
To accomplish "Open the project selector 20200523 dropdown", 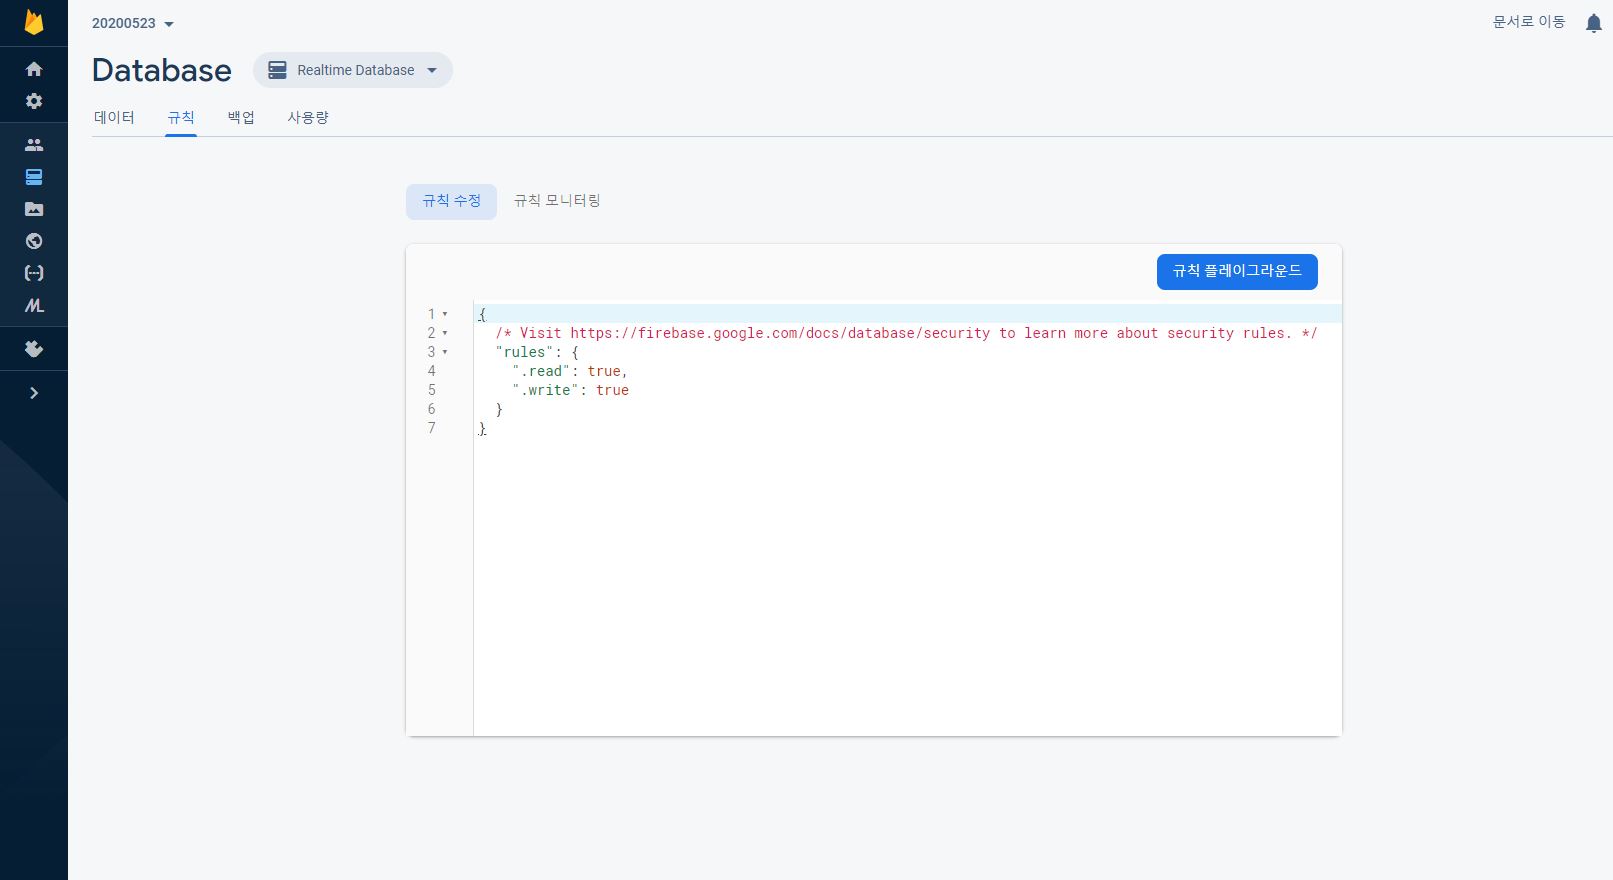I will [133, 23].
